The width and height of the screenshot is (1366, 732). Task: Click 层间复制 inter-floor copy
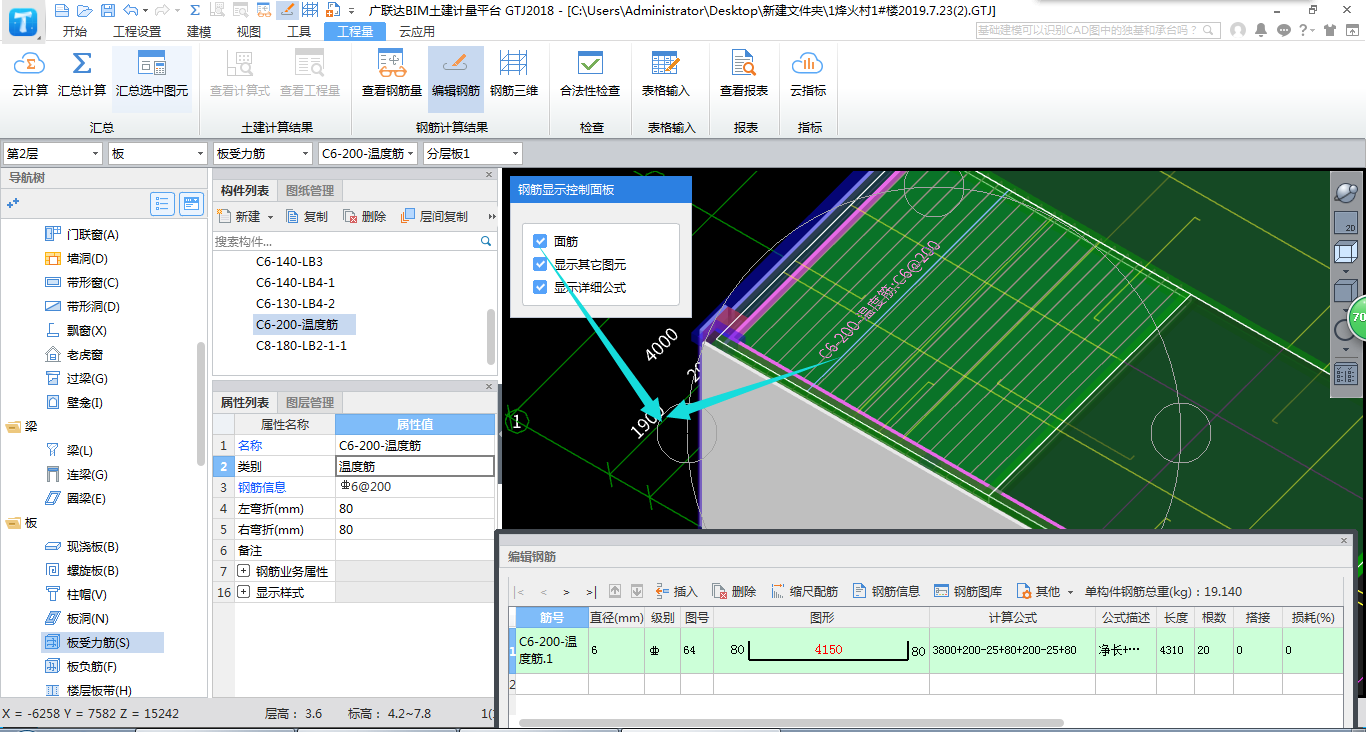434,216
